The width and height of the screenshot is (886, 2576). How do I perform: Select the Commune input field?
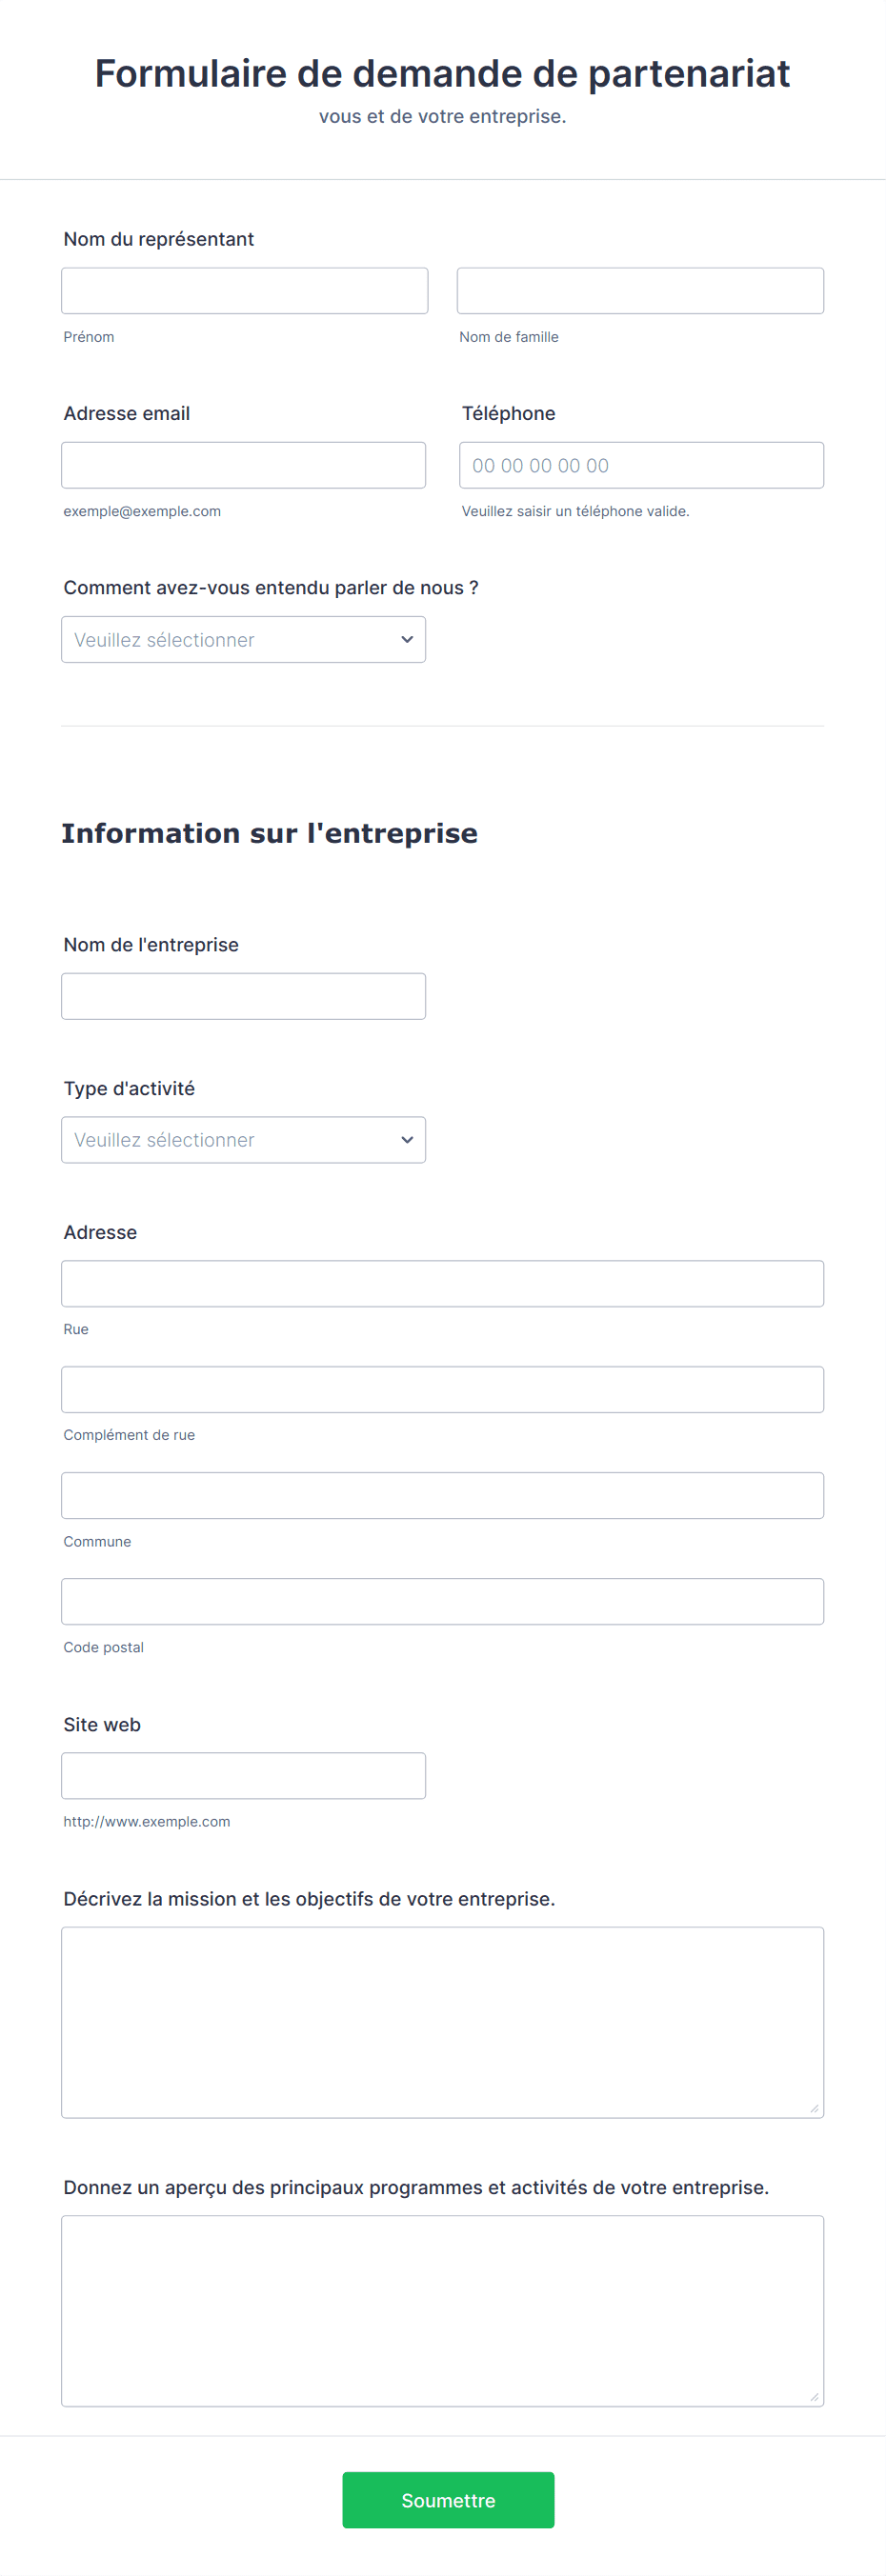(441, 1495)
